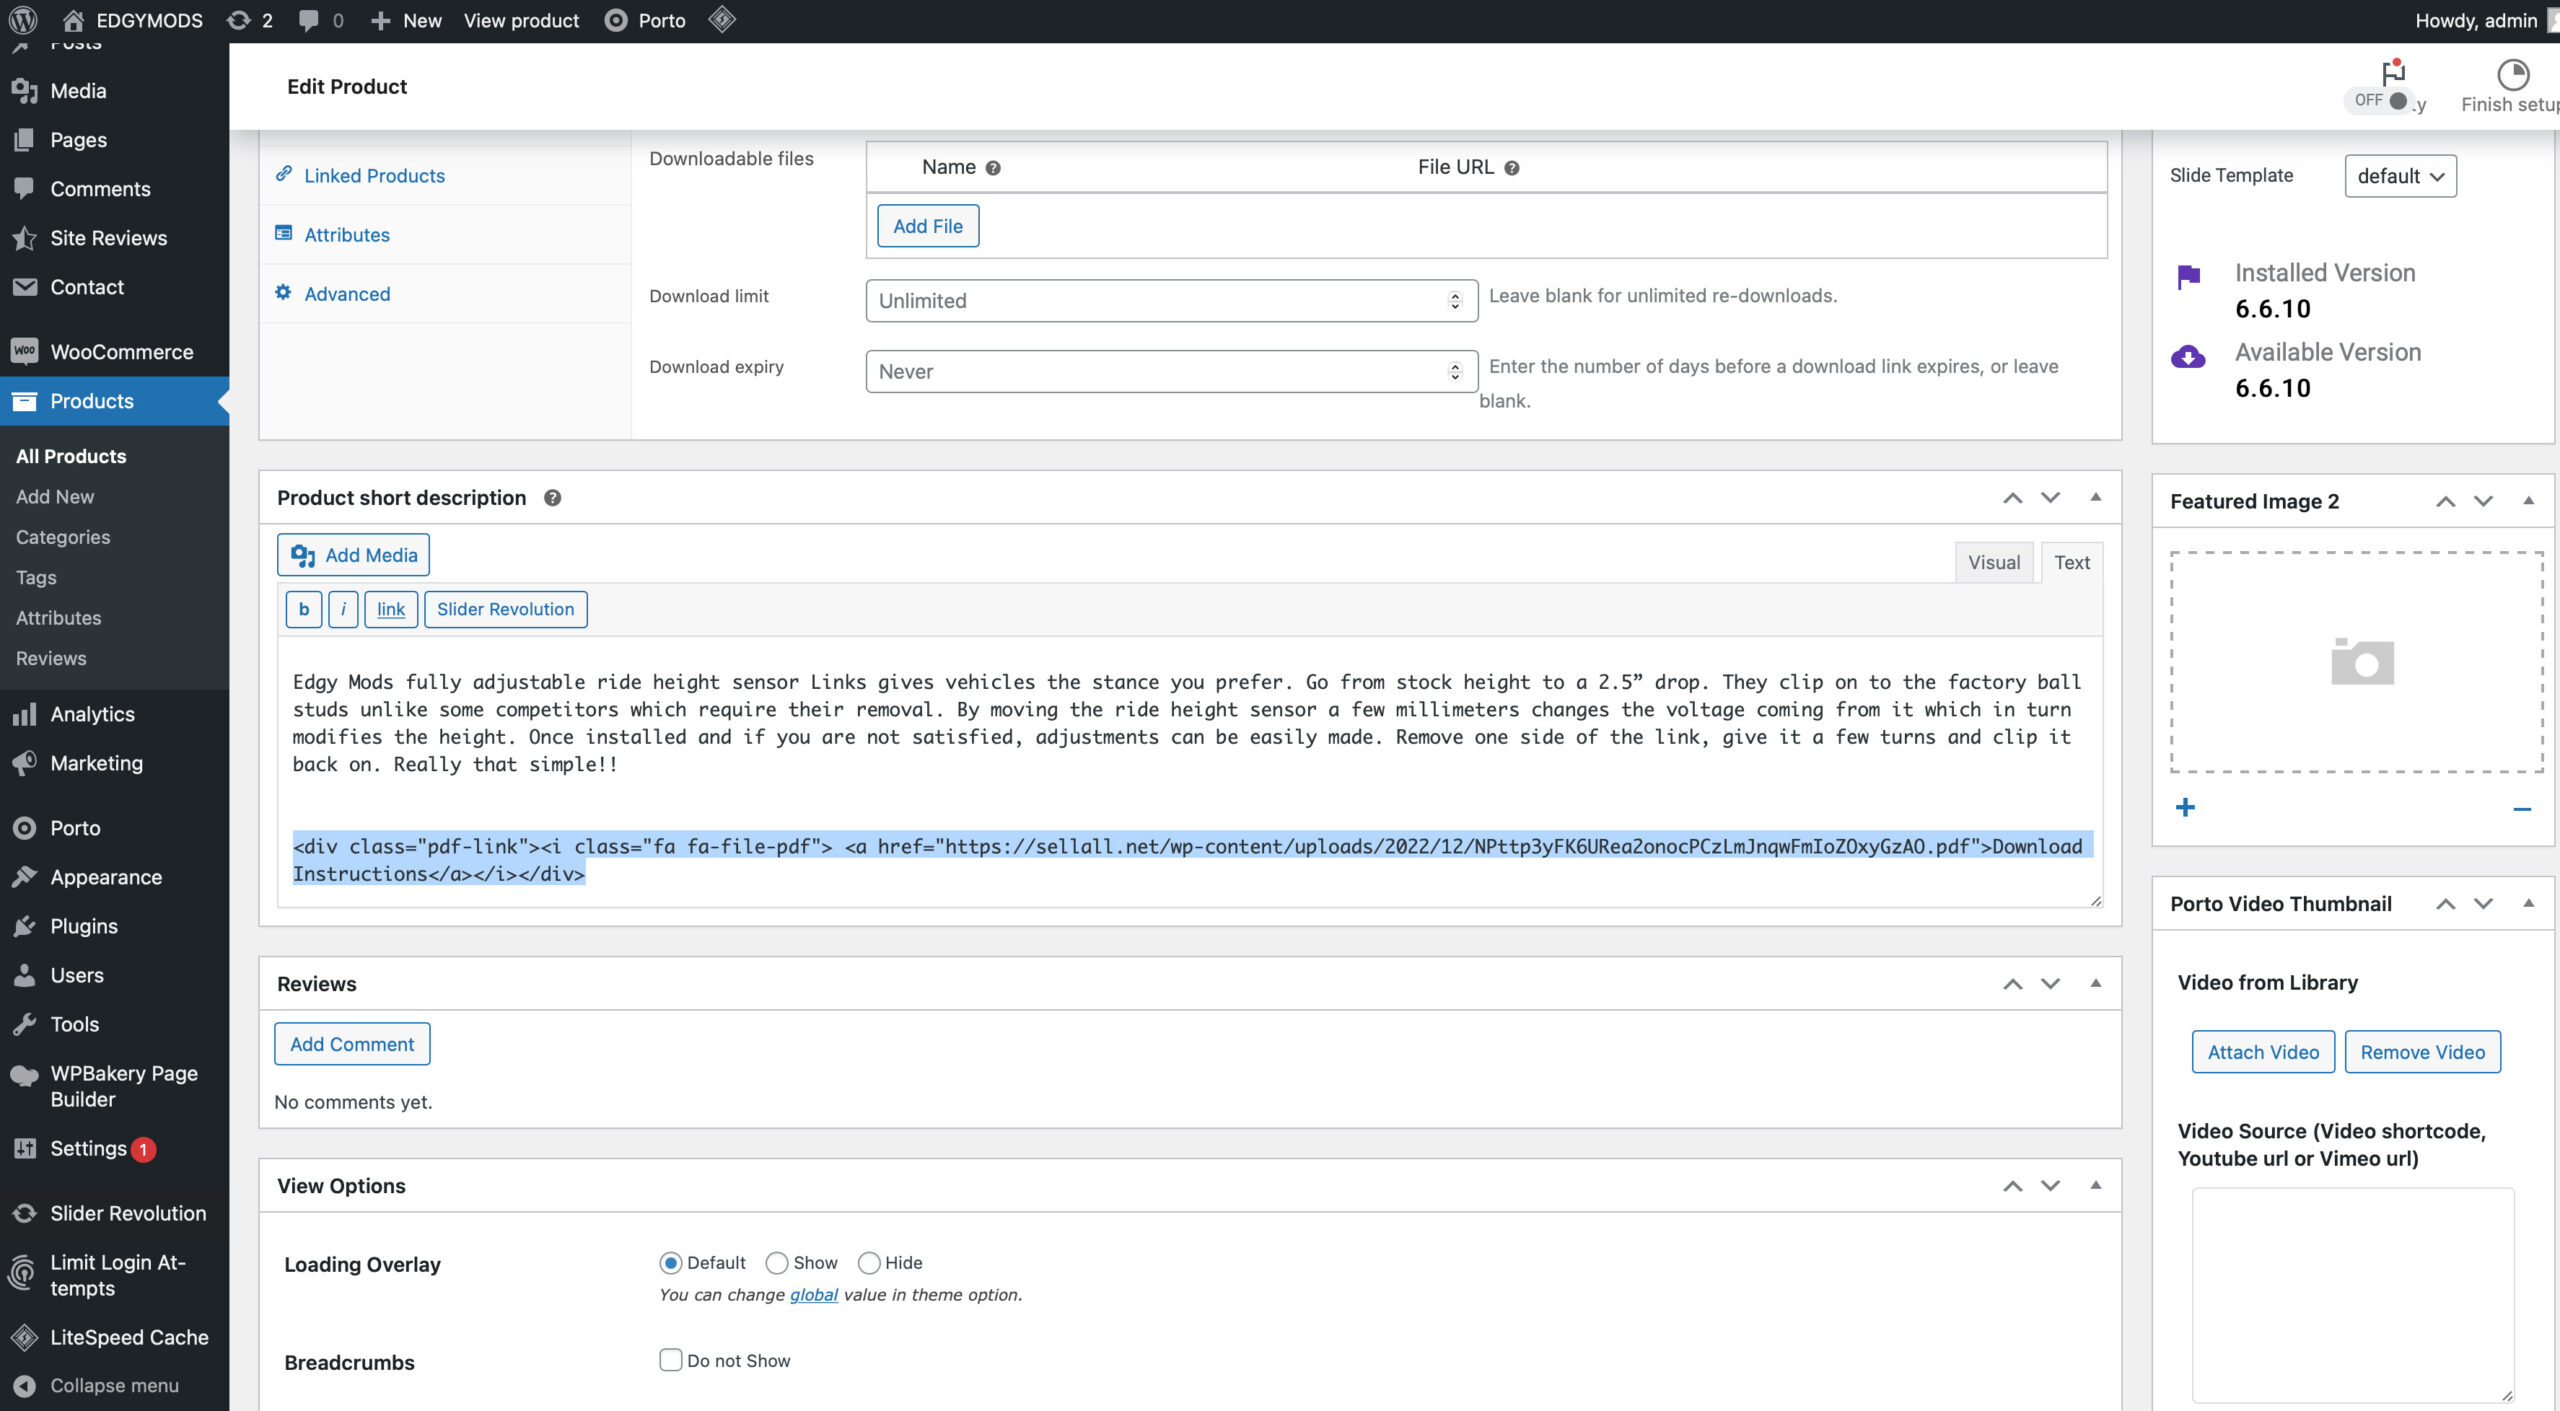Click the Slider Revolution quicktag button
The height and width of the screenshot is (1411, 2560).
coord(505,609)
